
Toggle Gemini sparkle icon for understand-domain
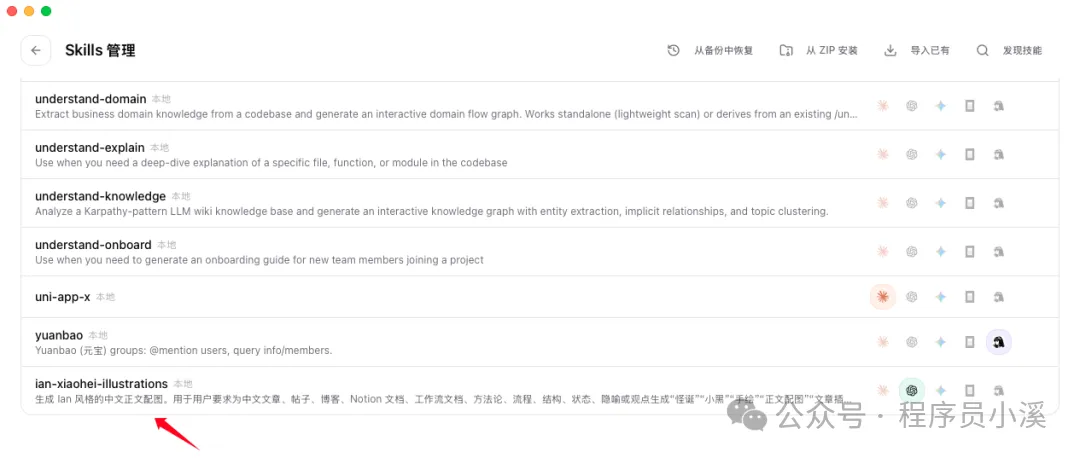[941, 106]
